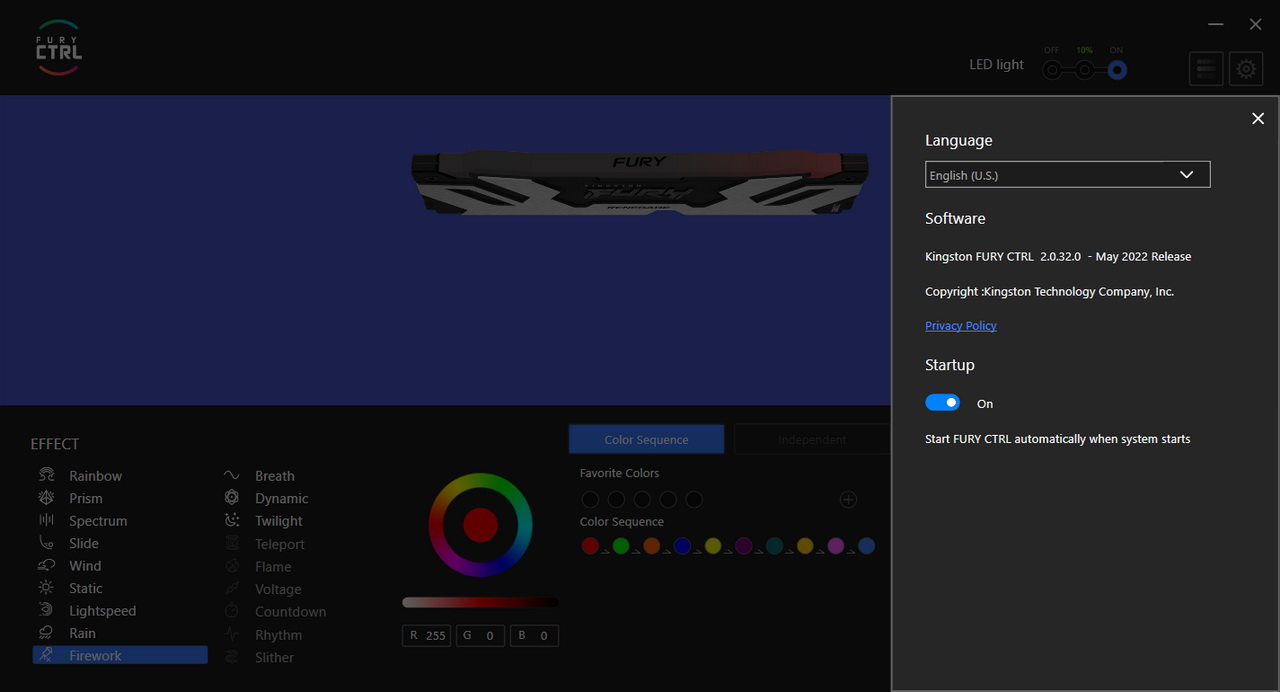
Task: Click the B value field
Action: coord(534,635)
